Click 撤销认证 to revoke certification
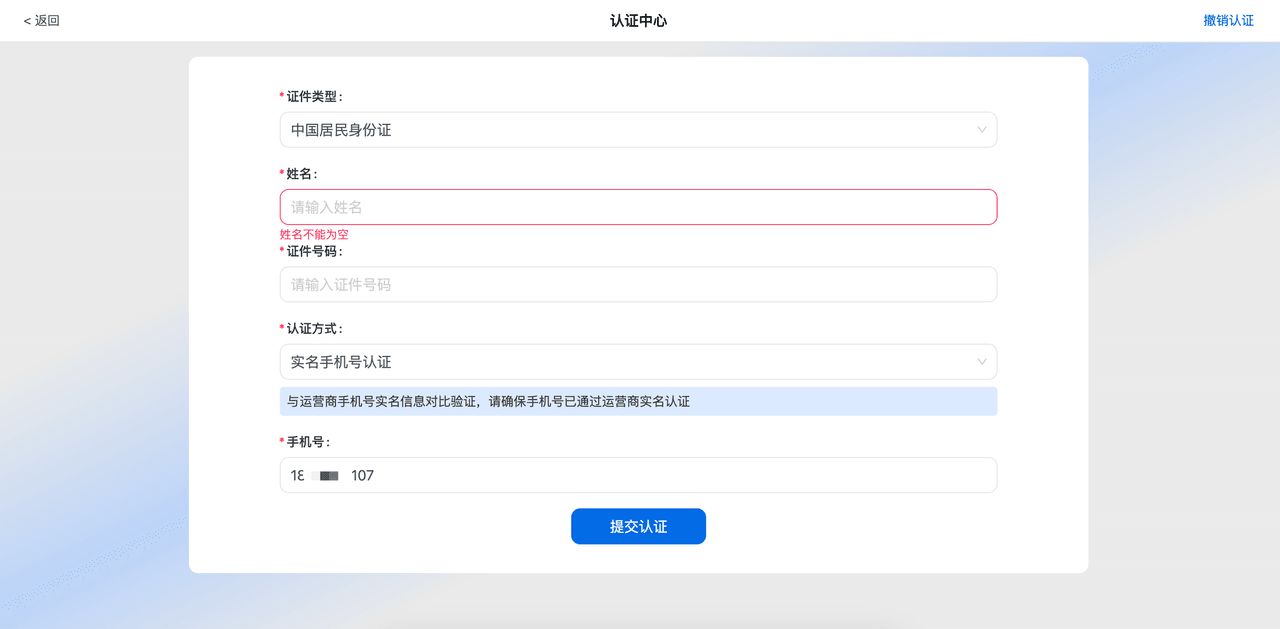The height and width of the screenshot is (629, 1280). [1228, 20]
